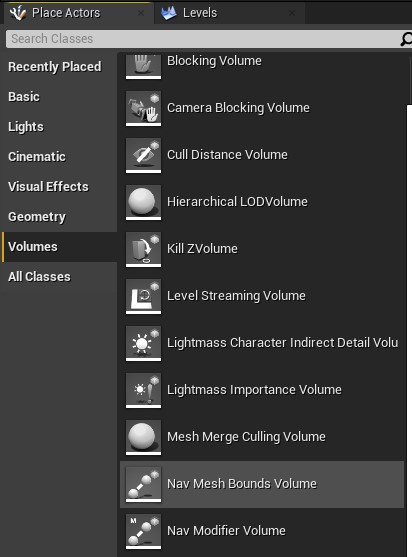Click the actor list vertical scrollbar

[x=409, y=330]
